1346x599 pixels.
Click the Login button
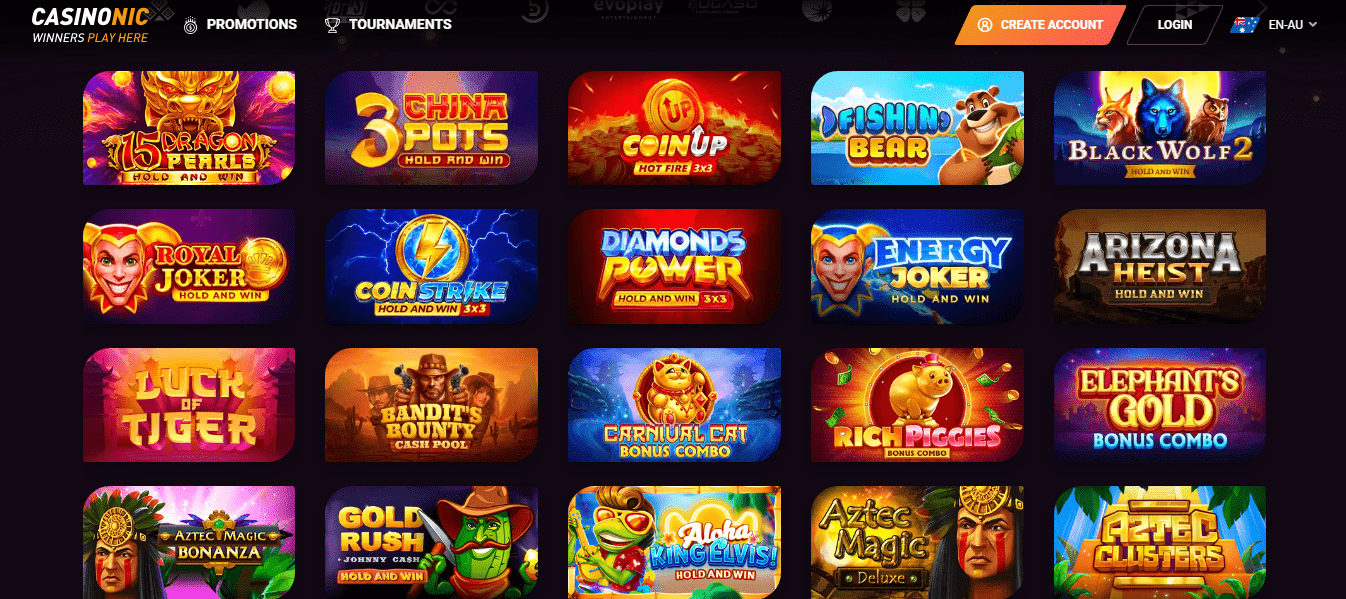pos(1175,25)
